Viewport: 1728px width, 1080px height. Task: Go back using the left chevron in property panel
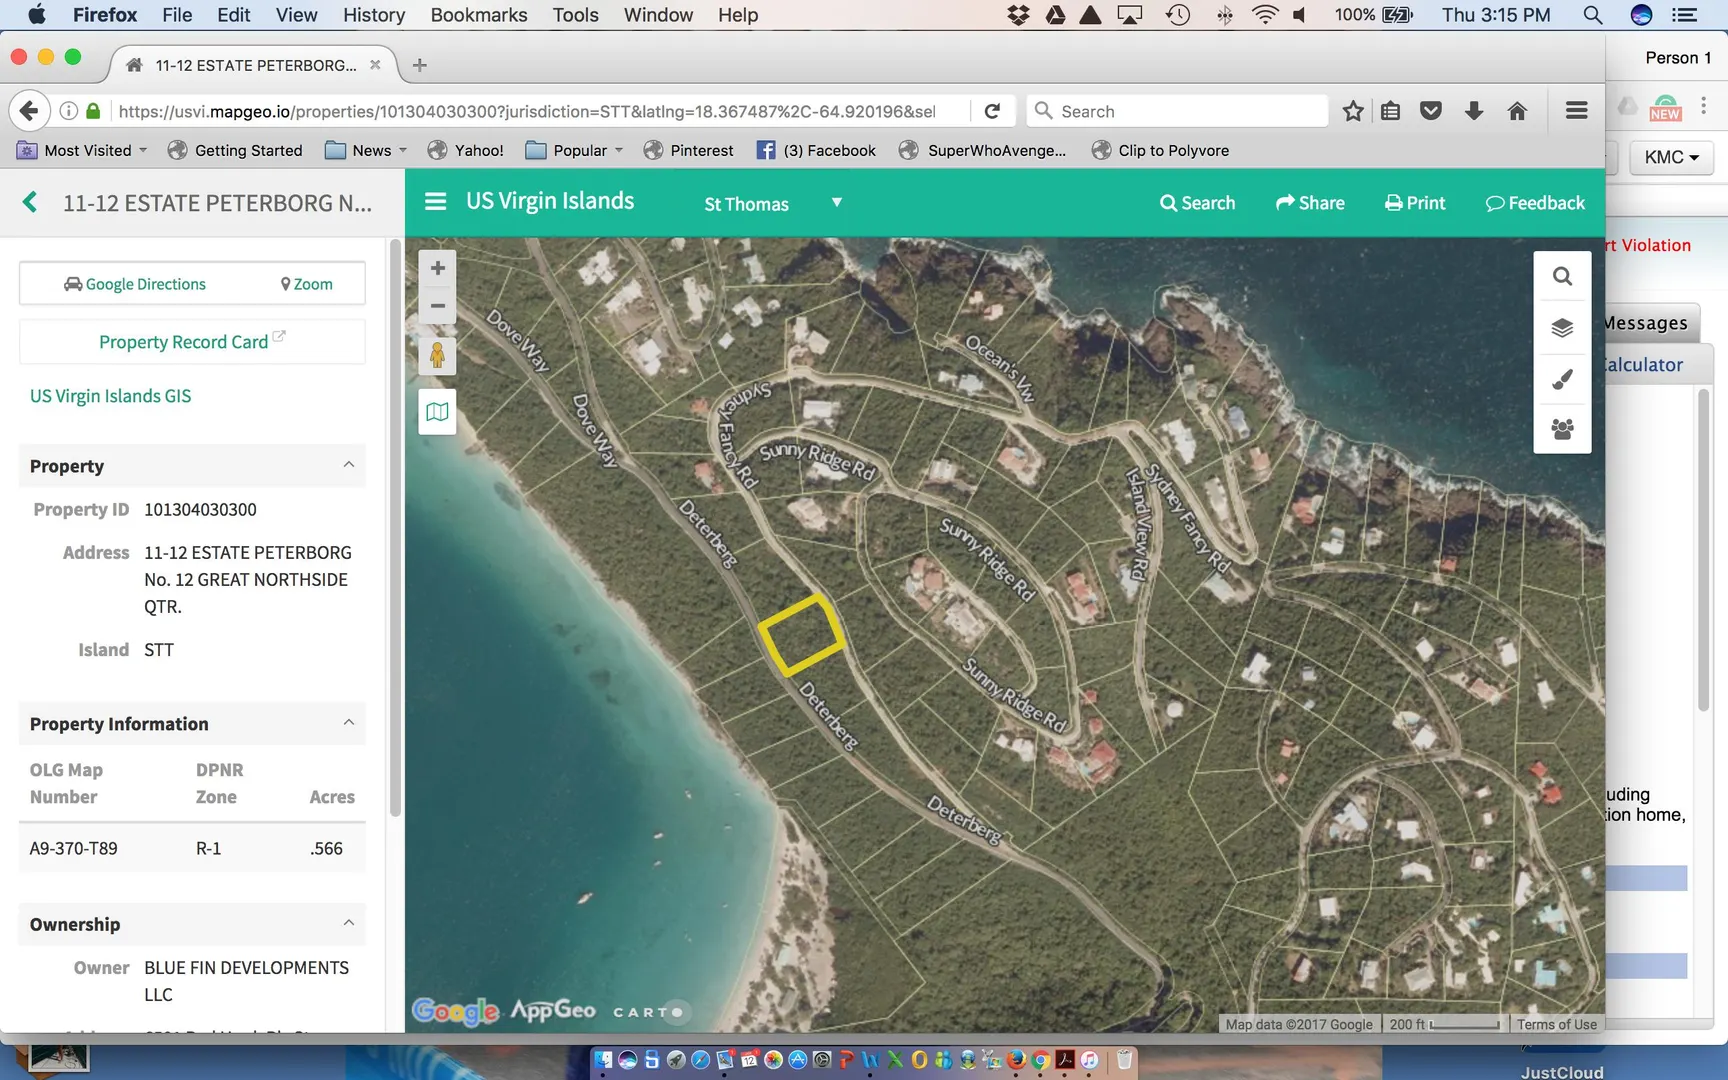pos(30,203)
